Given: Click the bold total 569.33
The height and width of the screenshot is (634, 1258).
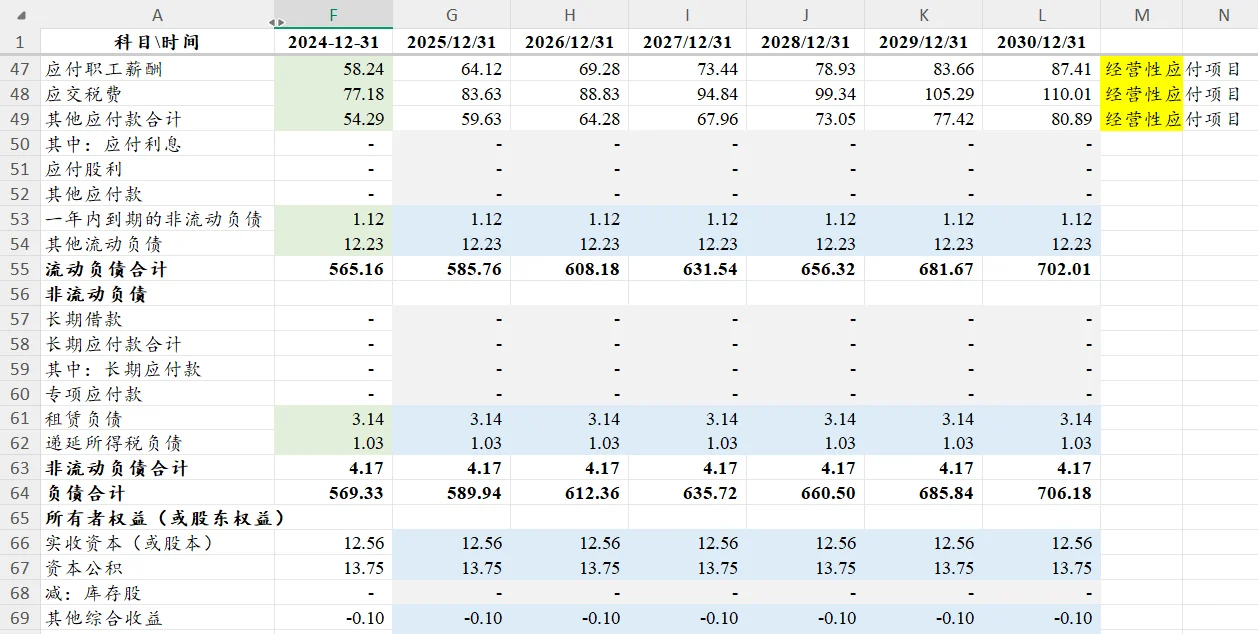Looking at the screenshot, I should tap(333, 493).
